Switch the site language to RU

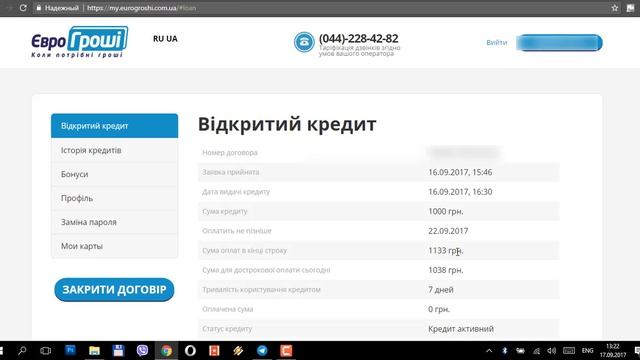coord(158,39)
